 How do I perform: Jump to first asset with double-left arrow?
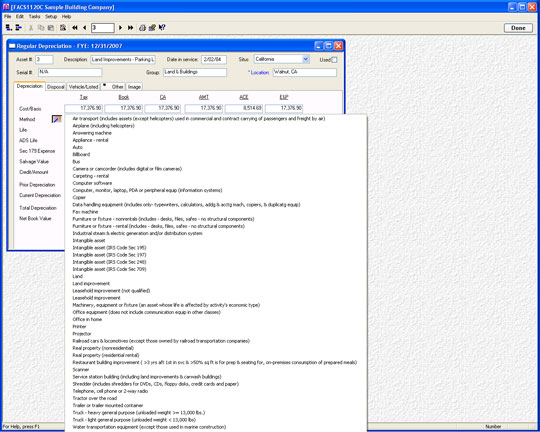(75, 28)
